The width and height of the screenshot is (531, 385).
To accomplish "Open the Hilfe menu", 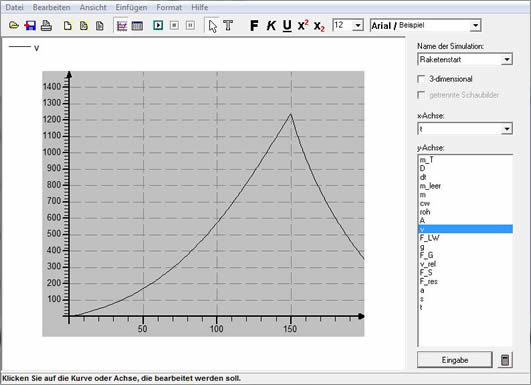I will pyautogui.click(x=199, y=7).
